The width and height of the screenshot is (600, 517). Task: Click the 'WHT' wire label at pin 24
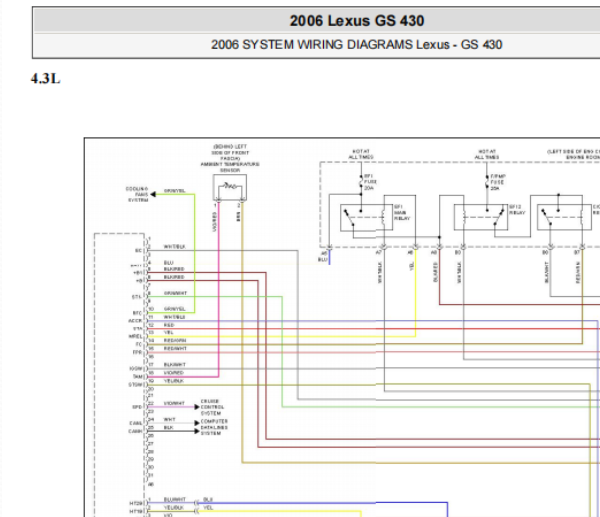[169, 419]
